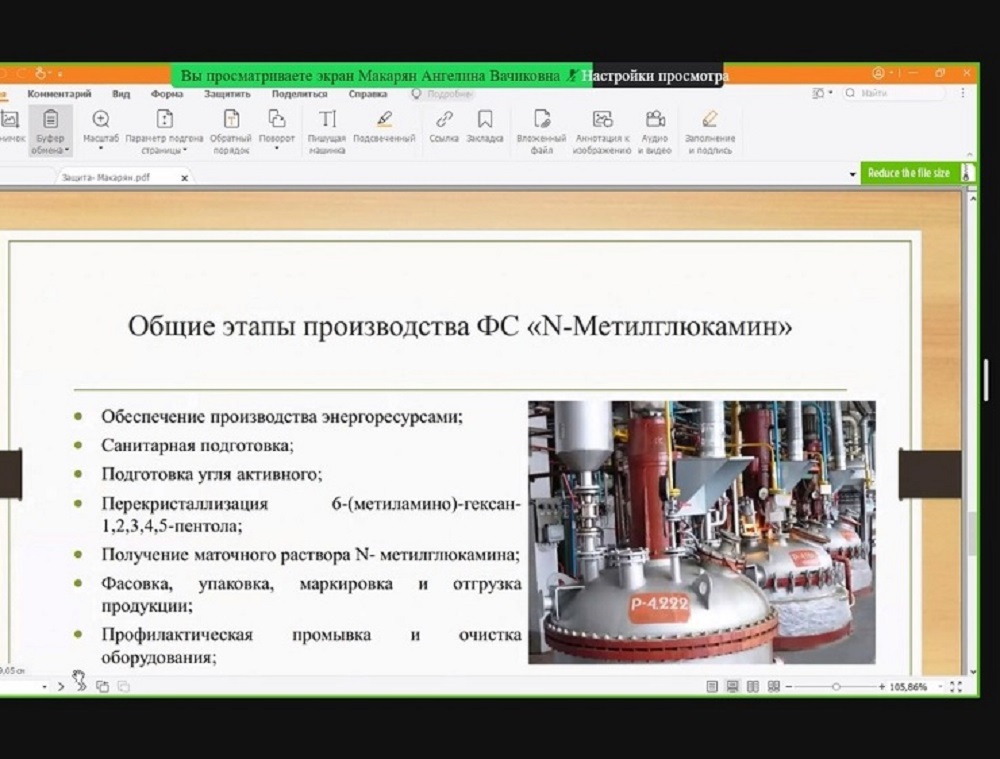Image resolution: width=1000 pixels, height=759 pixels.
Task: Open the Комментарий ribbon tab
Action: [59, 94]
